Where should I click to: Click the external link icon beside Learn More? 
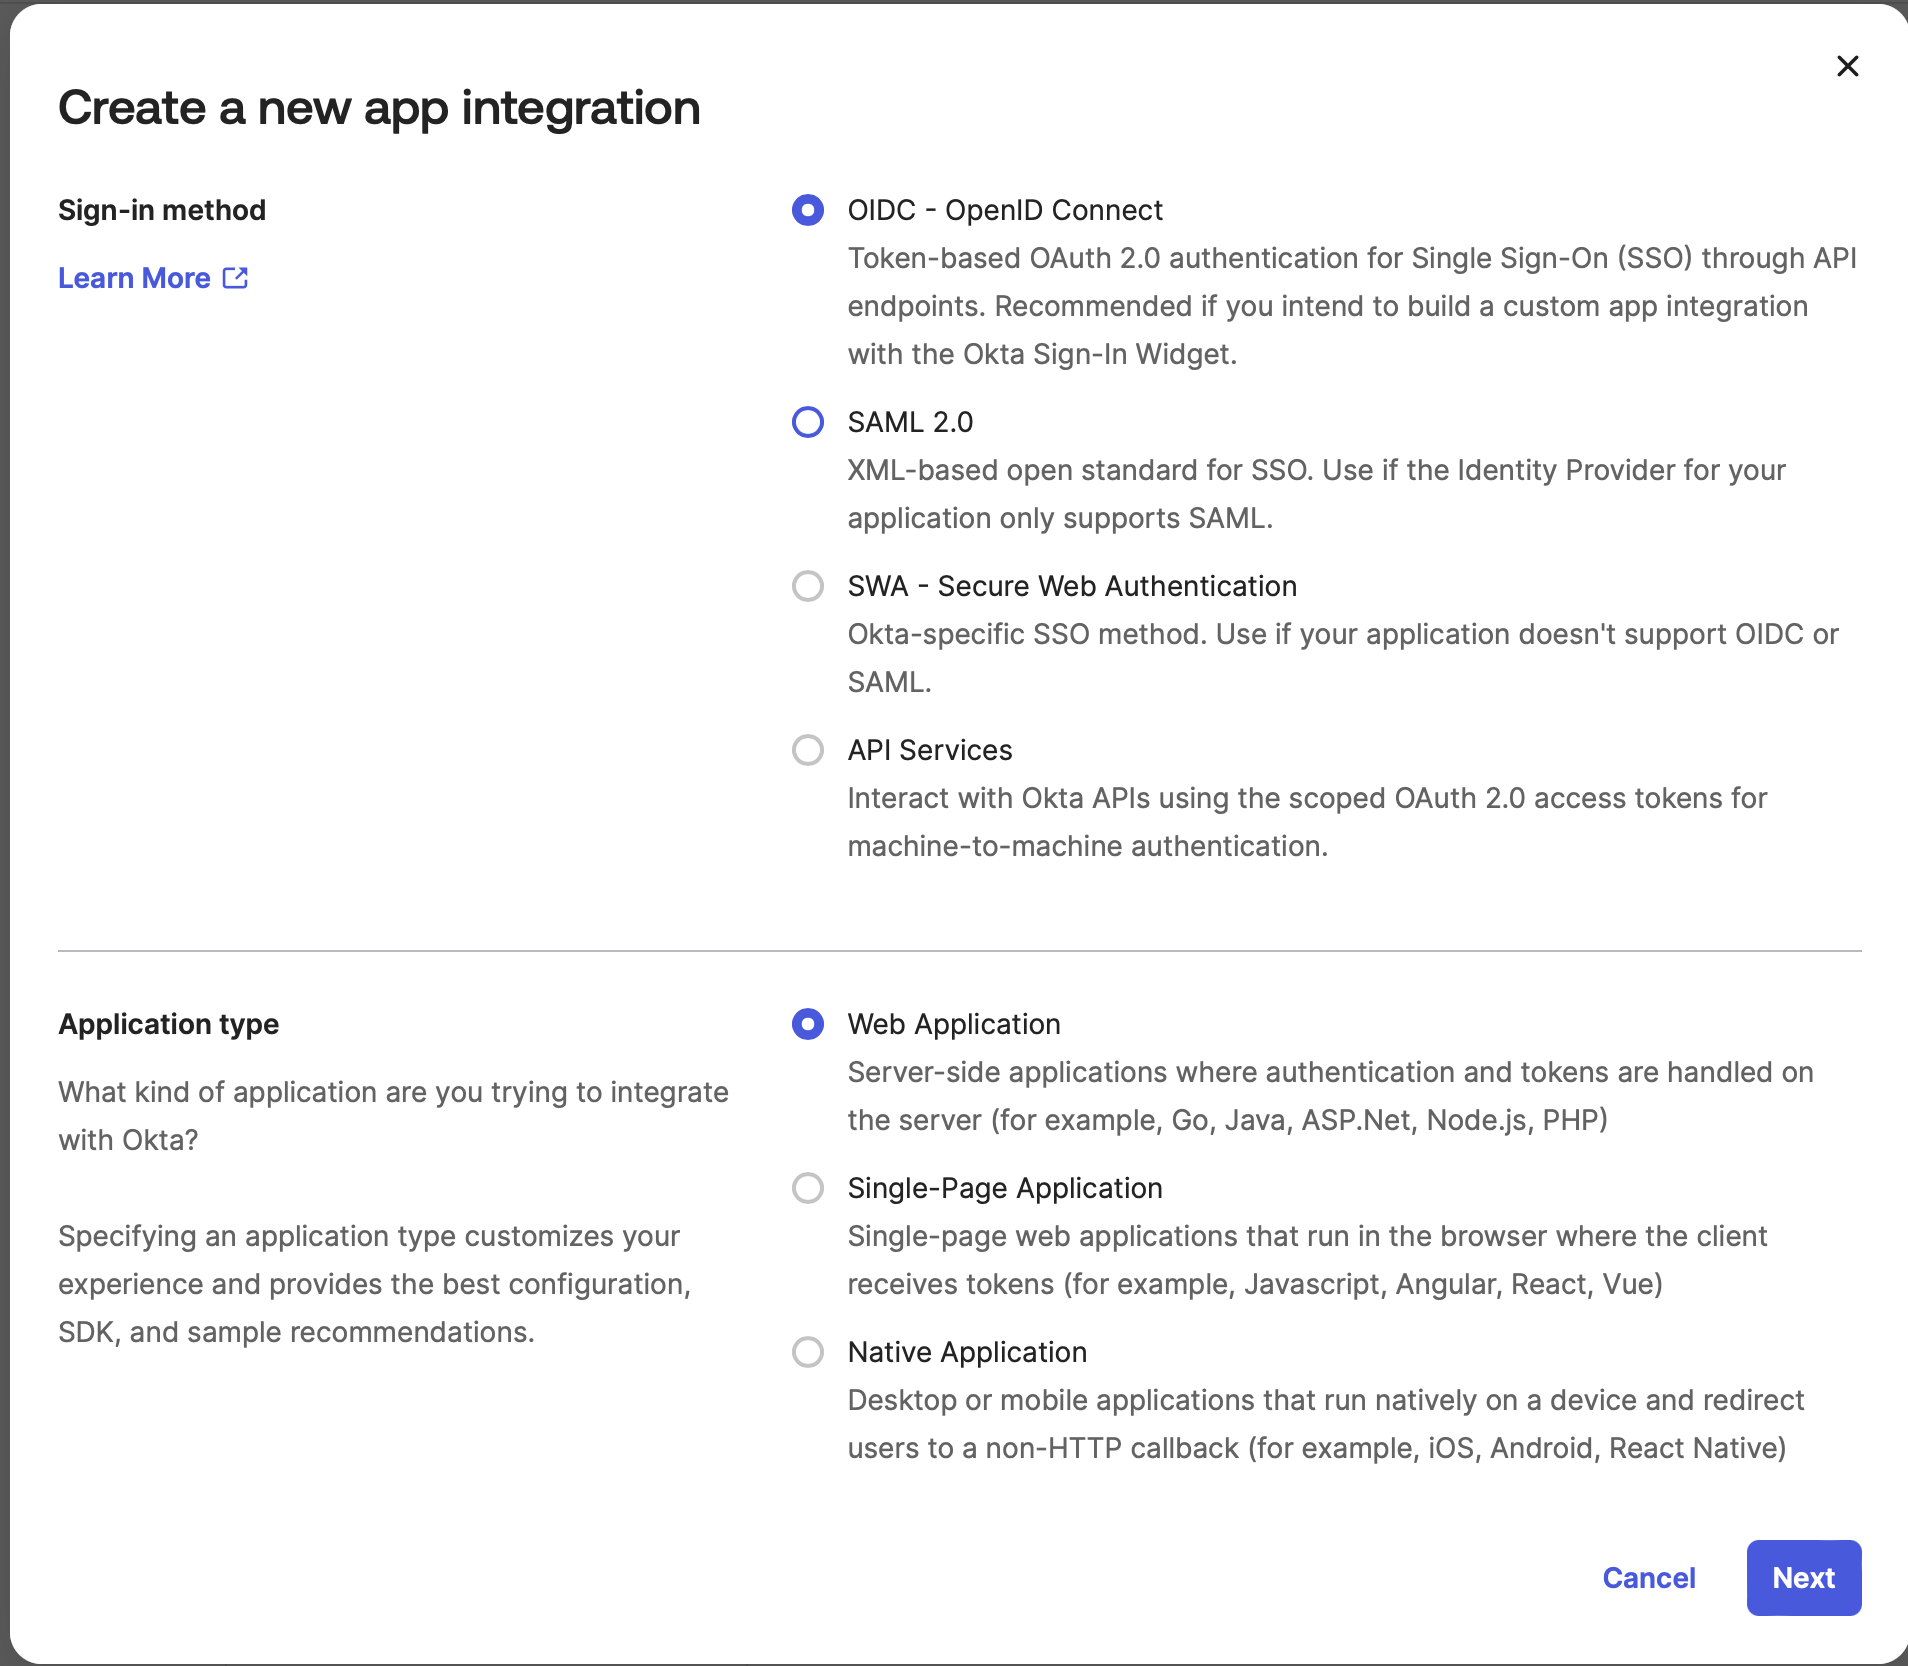(234, 277)
